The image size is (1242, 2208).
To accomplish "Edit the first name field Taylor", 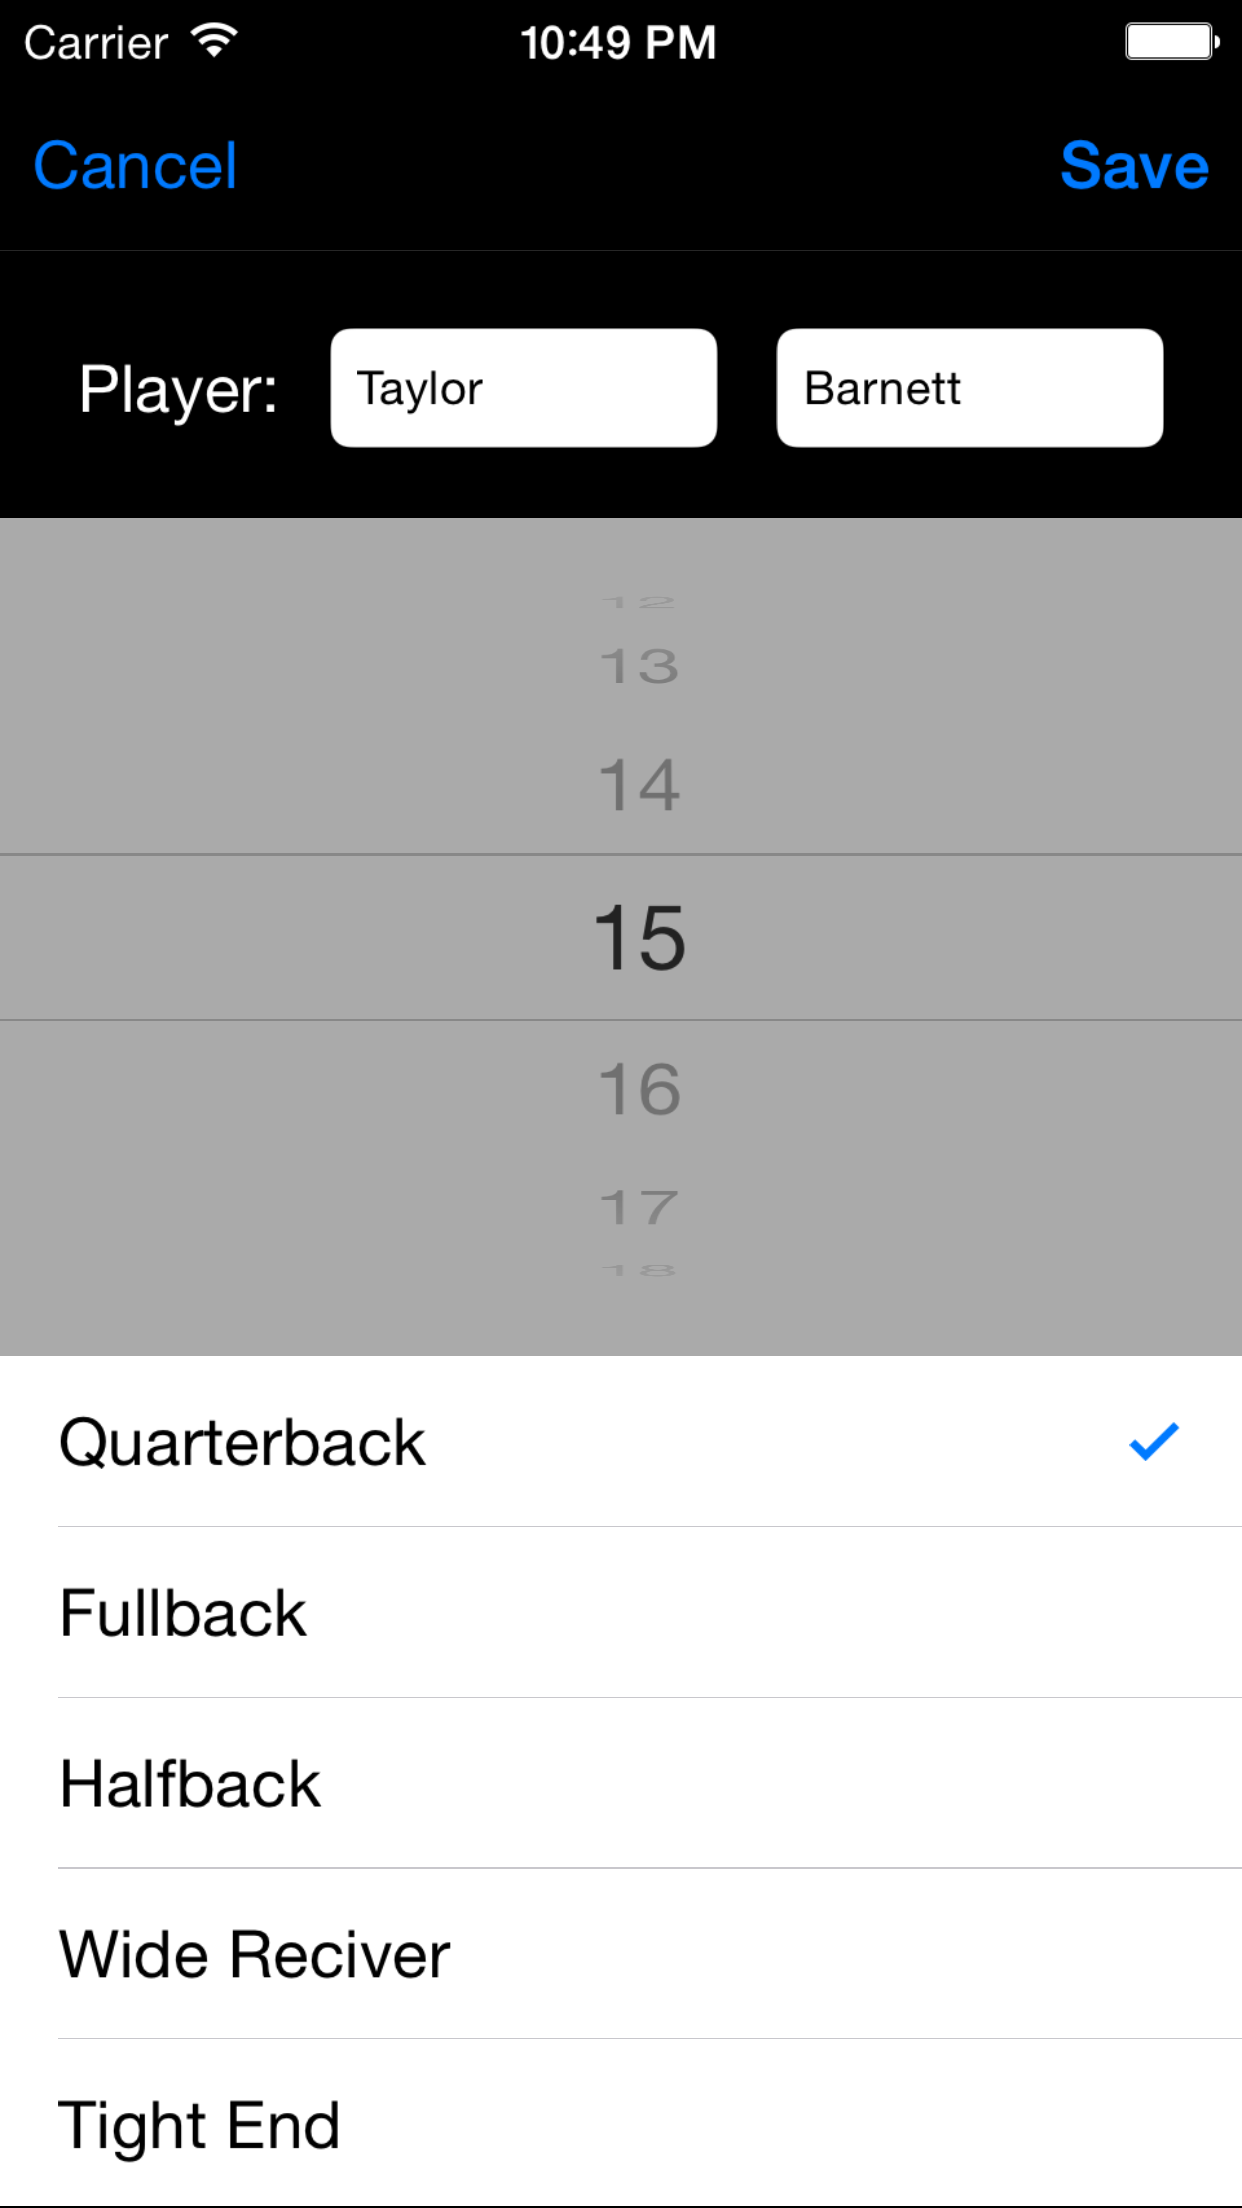I will pyautogui.click(x=523, y=388).
